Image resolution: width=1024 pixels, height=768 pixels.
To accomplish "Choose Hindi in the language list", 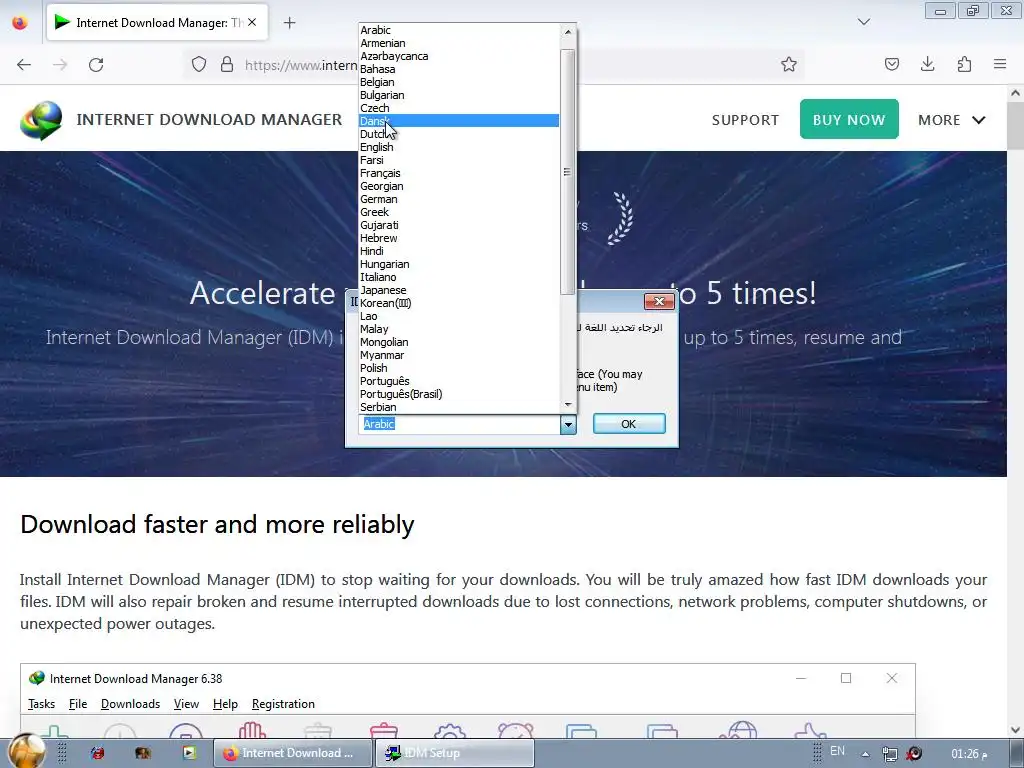I will click(x=459, y=251).
